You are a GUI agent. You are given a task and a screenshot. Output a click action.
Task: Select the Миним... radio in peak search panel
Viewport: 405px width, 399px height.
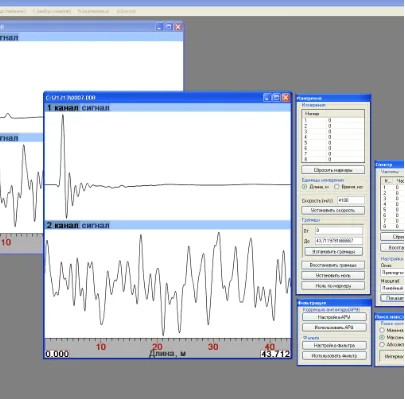tap(382, 330)
